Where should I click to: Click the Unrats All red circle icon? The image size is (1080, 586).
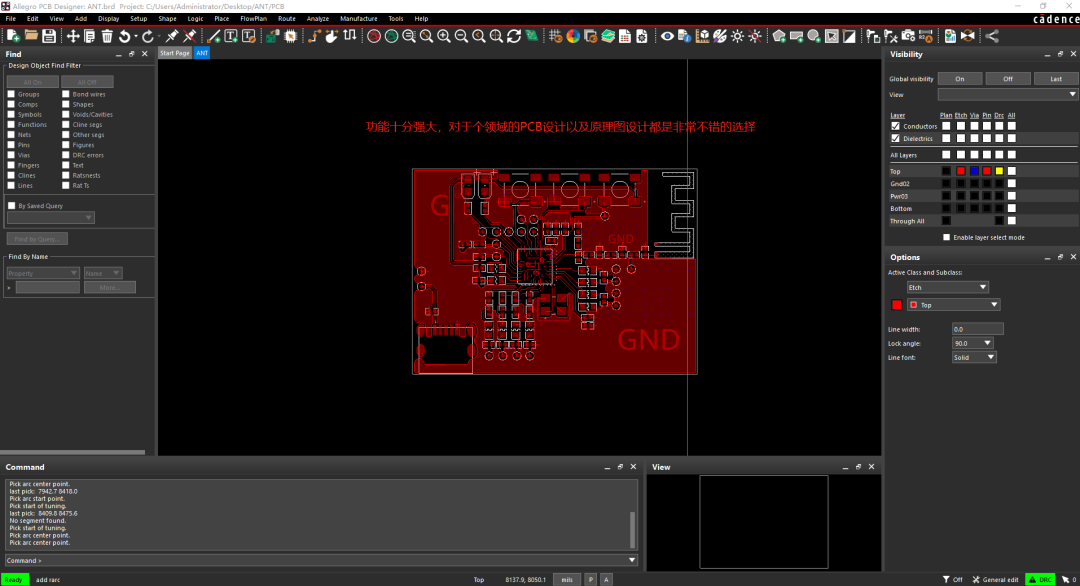click(374, 36)
